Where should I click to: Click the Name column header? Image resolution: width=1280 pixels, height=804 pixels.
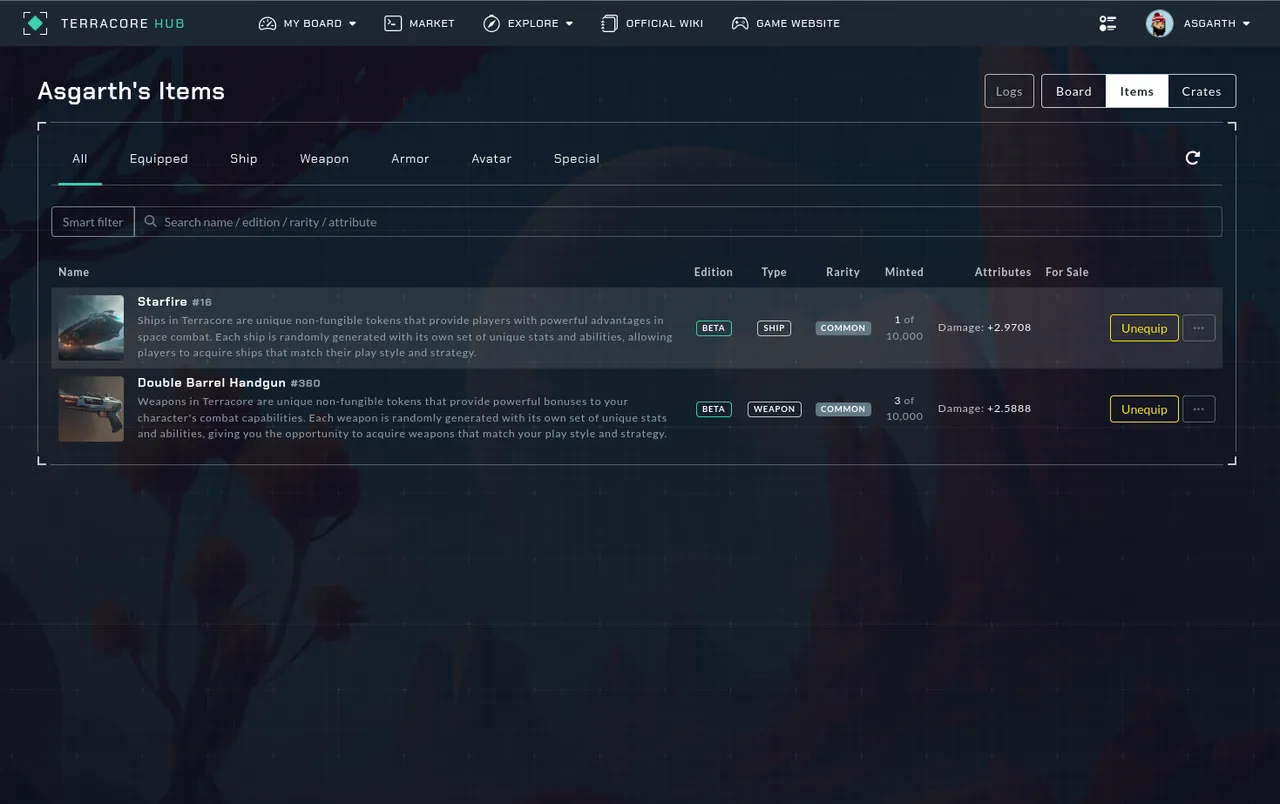coord(74,272)
